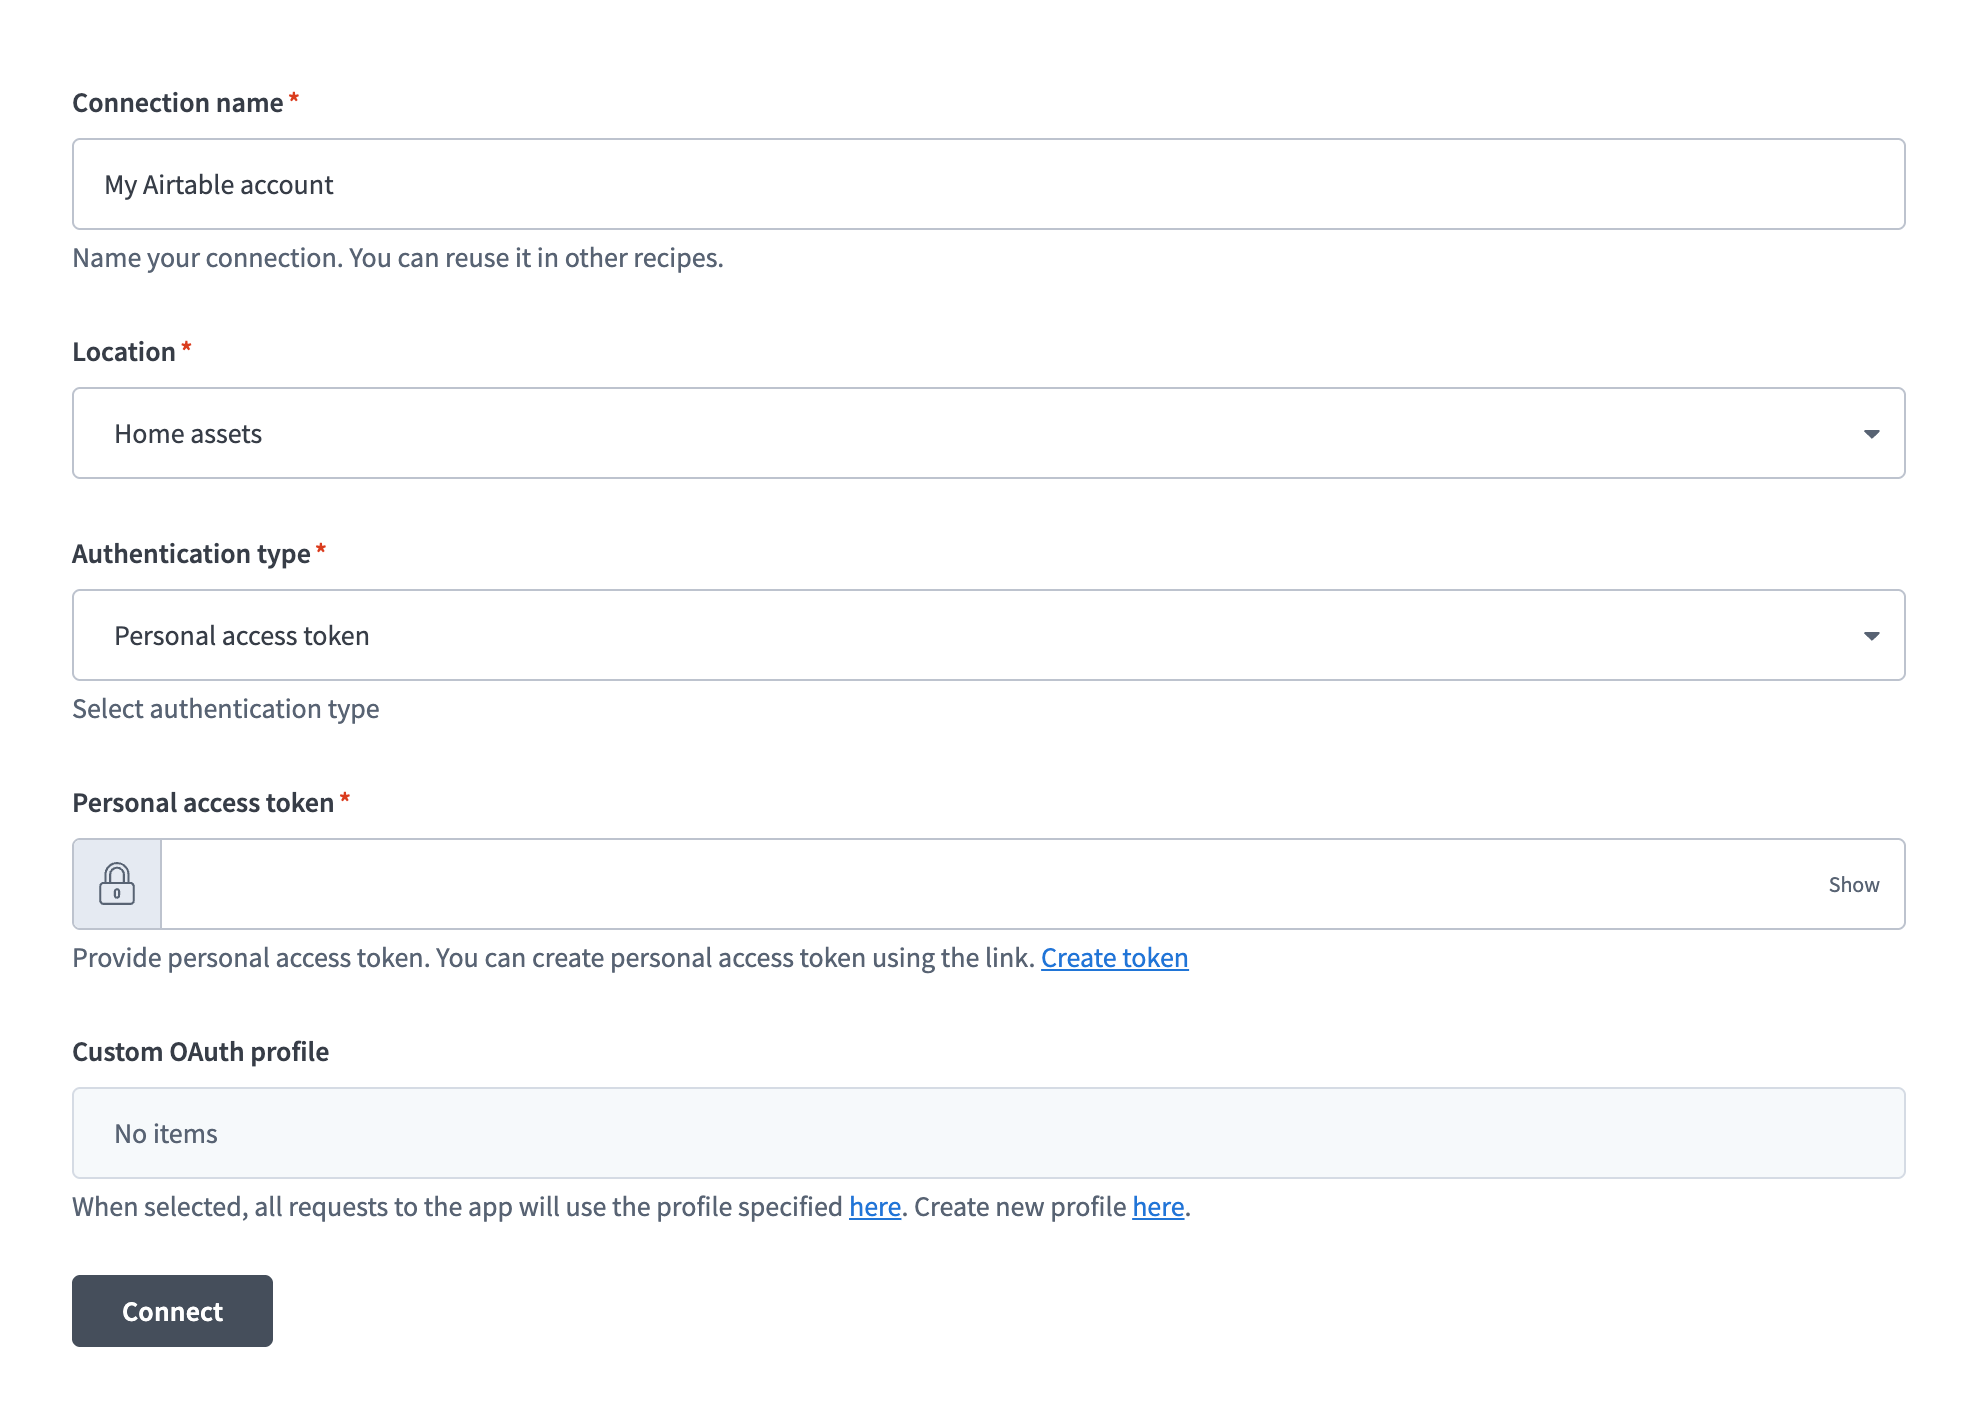Open the 'here' link to create new profile
The width and height of the screenshot is (1986, 1418).
1156,1207
